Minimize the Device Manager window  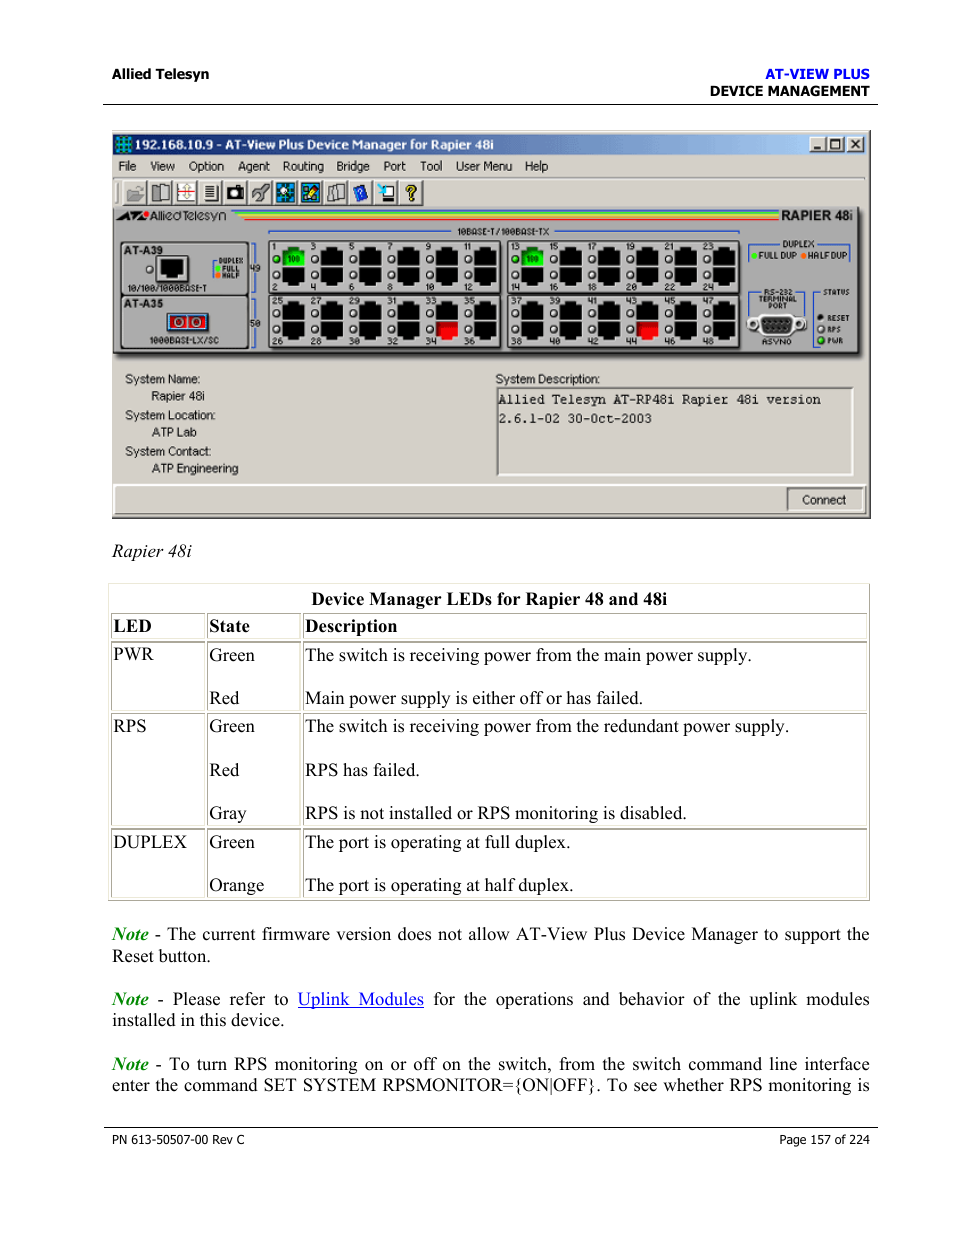[x=818, y=144]
